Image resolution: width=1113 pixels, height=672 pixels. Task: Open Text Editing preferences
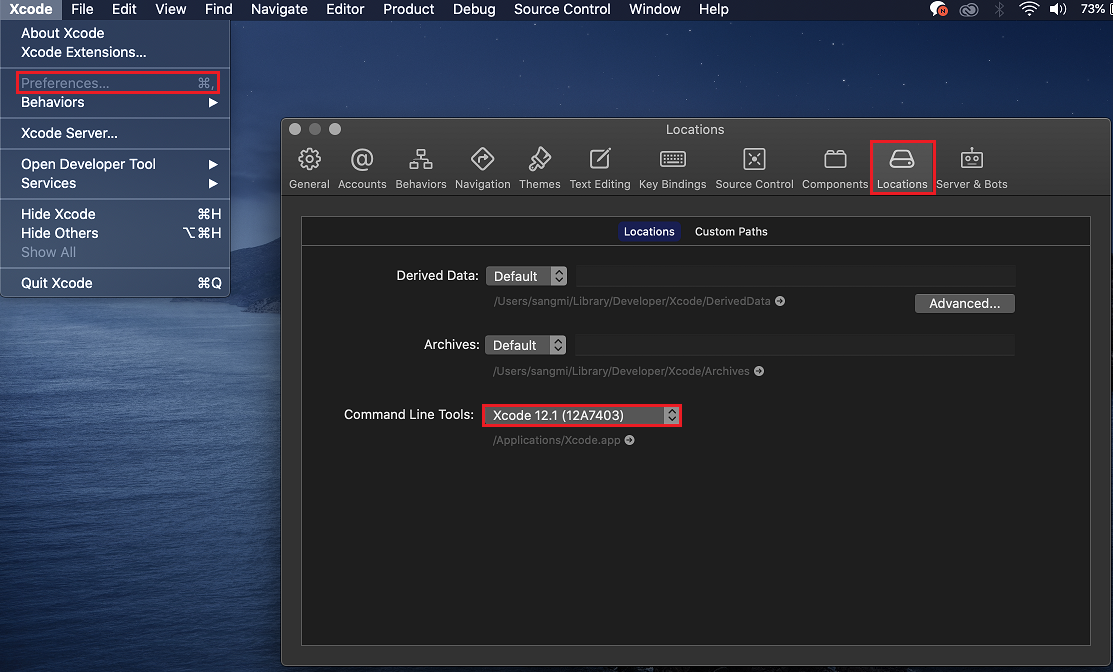[600, 165]
